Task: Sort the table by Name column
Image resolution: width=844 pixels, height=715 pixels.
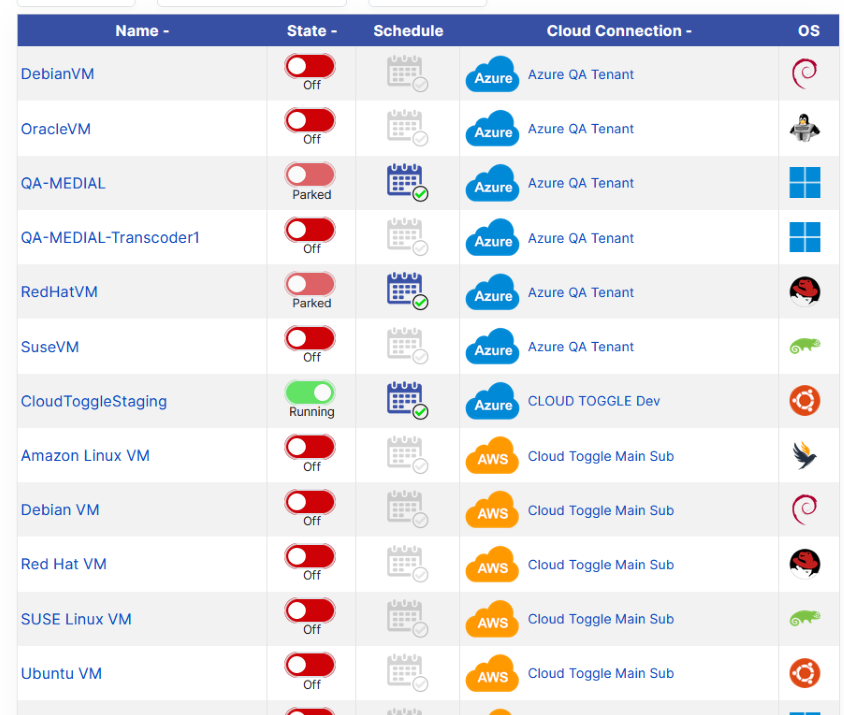Action: coord(142,31)
